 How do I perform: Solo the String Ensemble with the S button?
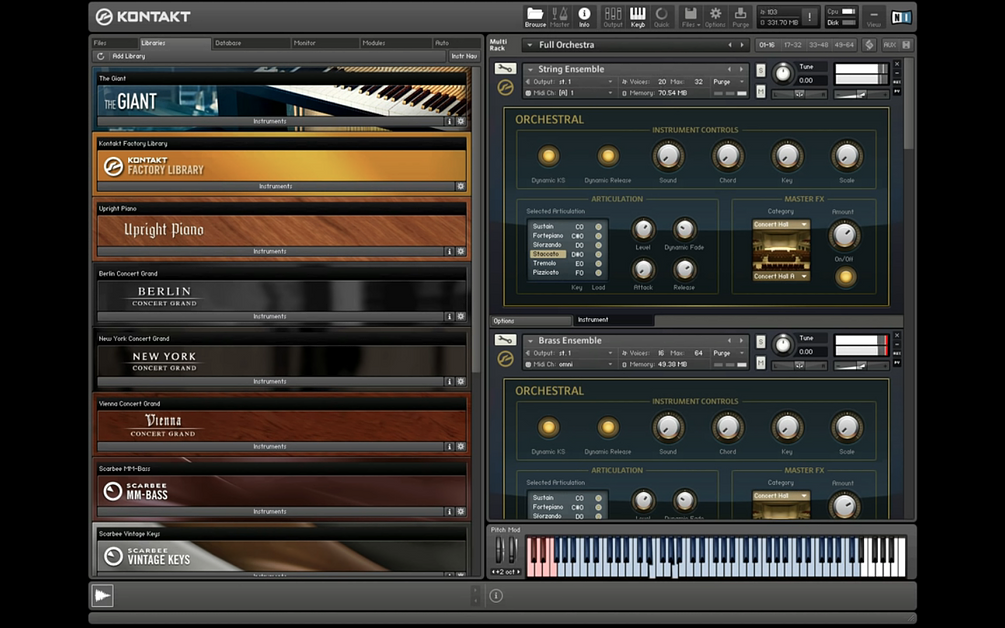(760, 69)
